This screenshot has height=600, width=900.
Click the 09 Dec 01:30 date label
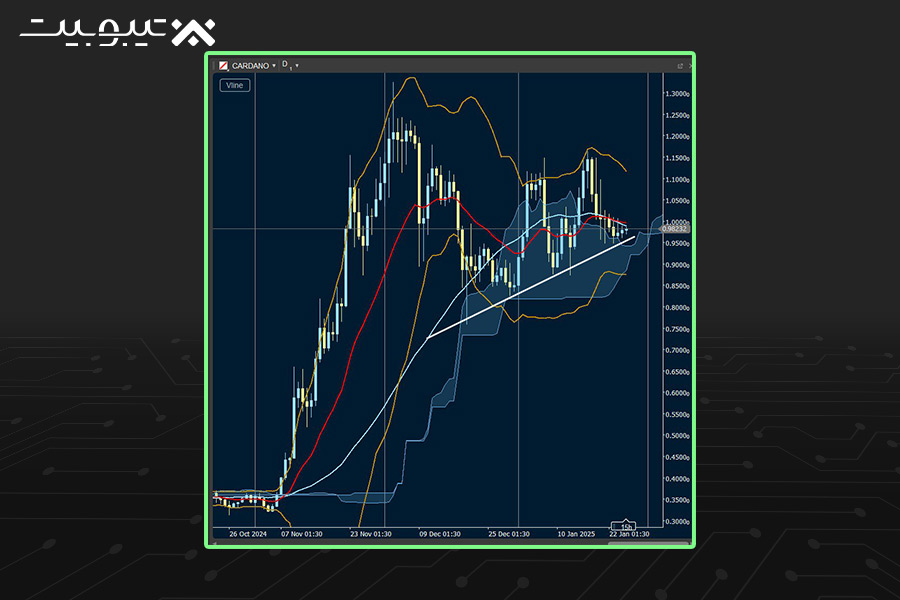coord(440,534)
